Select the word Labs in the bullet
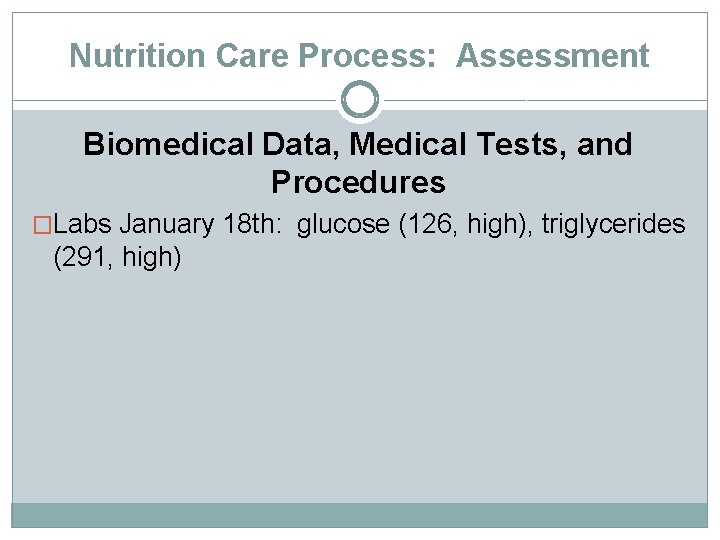Viewport: 720px width, 540px height. tap(83, 224)
